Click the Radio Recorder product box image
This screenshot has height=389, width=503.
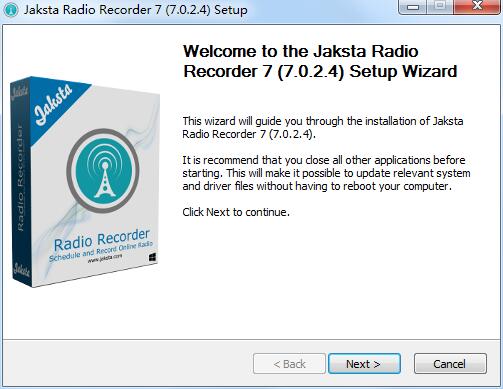tap(84, 182)
